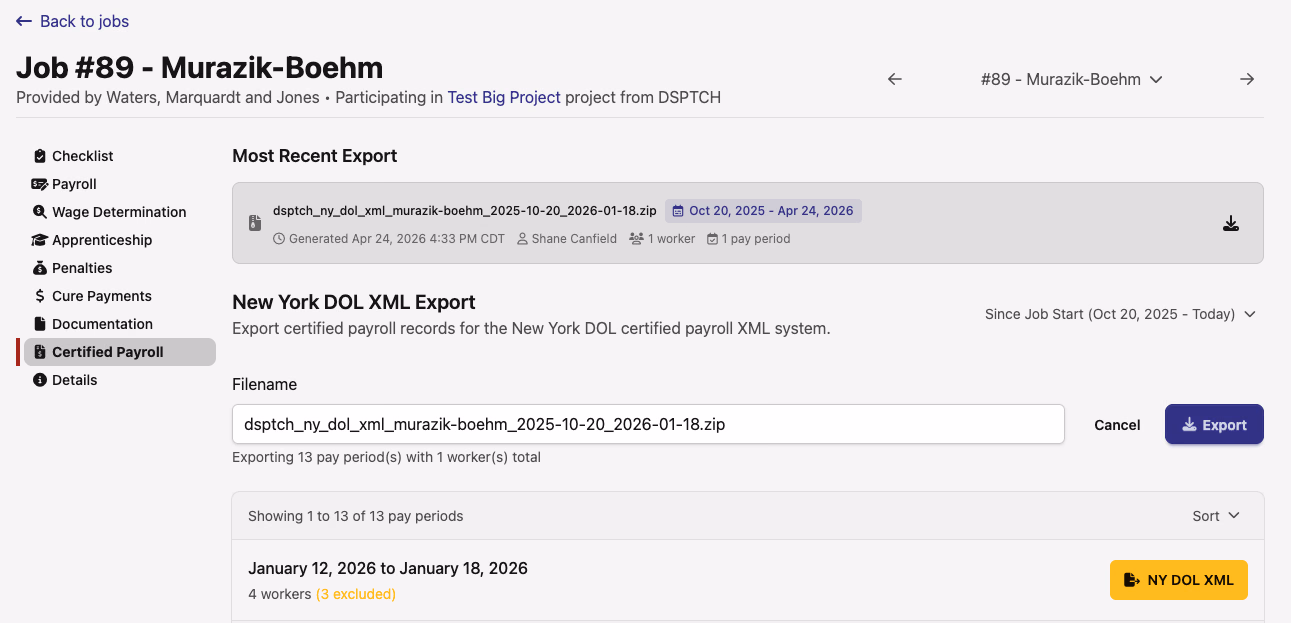
Task: Click Showing 1 to 13 of 13 pay periods text
Action: coord(356,516)
